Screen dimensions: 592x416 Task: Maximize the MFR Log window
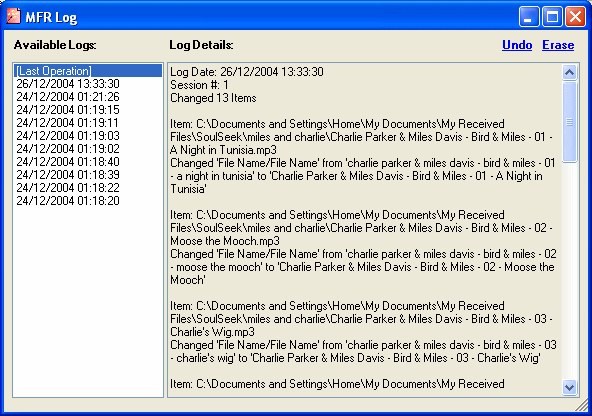552,17
